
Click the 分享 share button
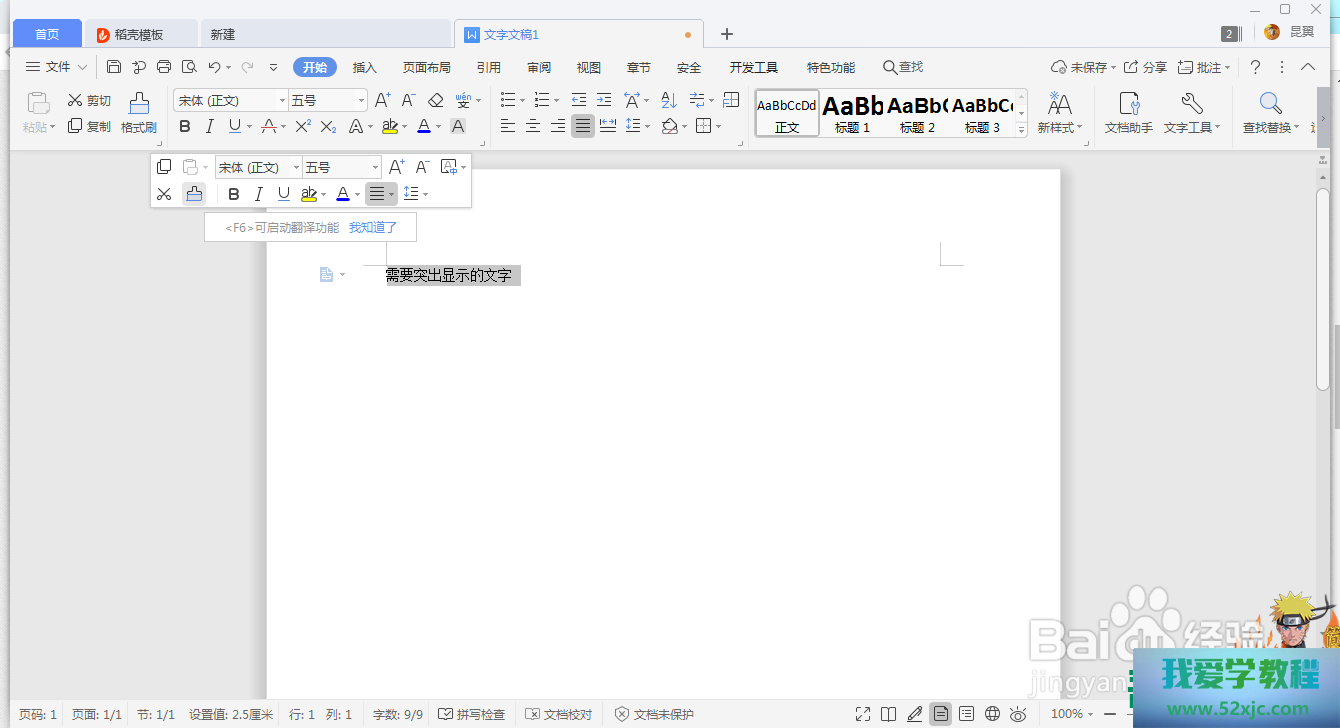(1145, 67)
